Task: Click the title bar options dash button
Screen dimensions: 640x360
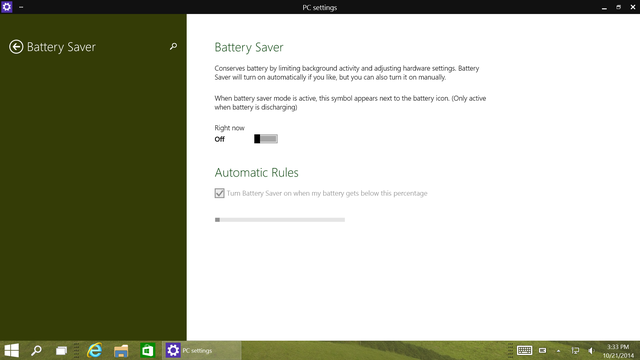Action: pos(21,7)
